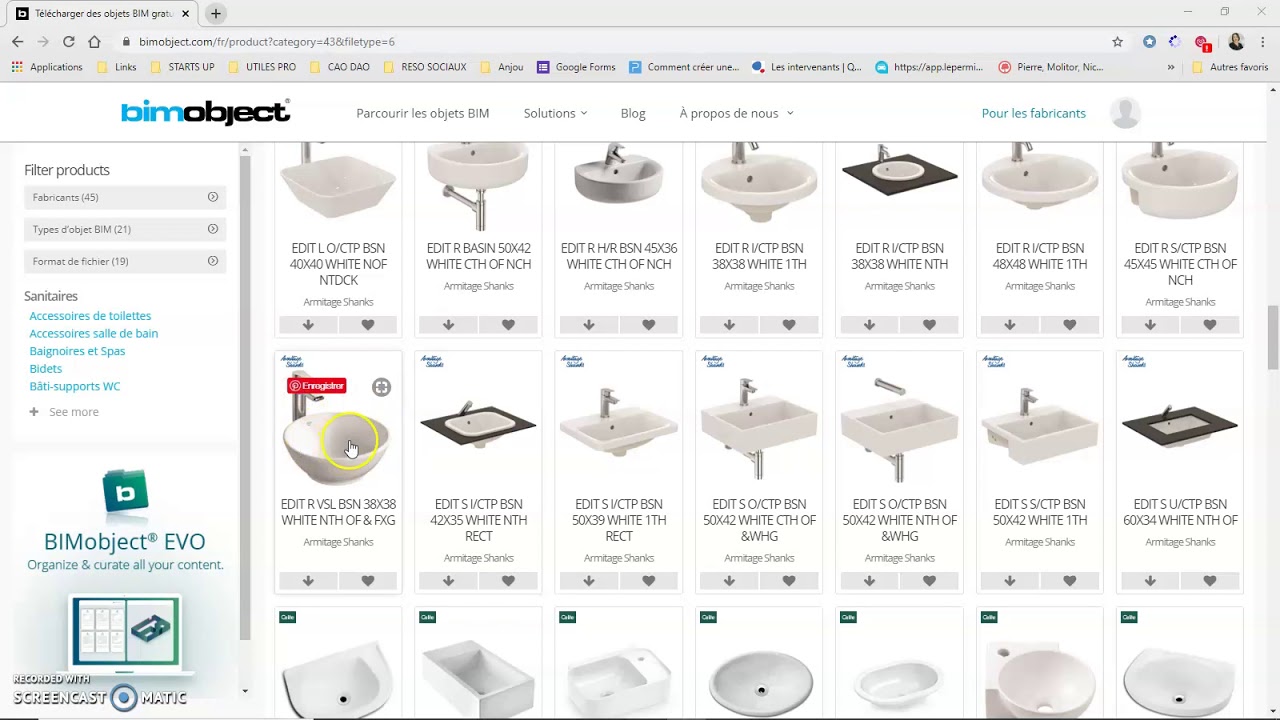Open a new browser tab
The width and height of the screenshot is (1280, 720).
pos(215,13)
